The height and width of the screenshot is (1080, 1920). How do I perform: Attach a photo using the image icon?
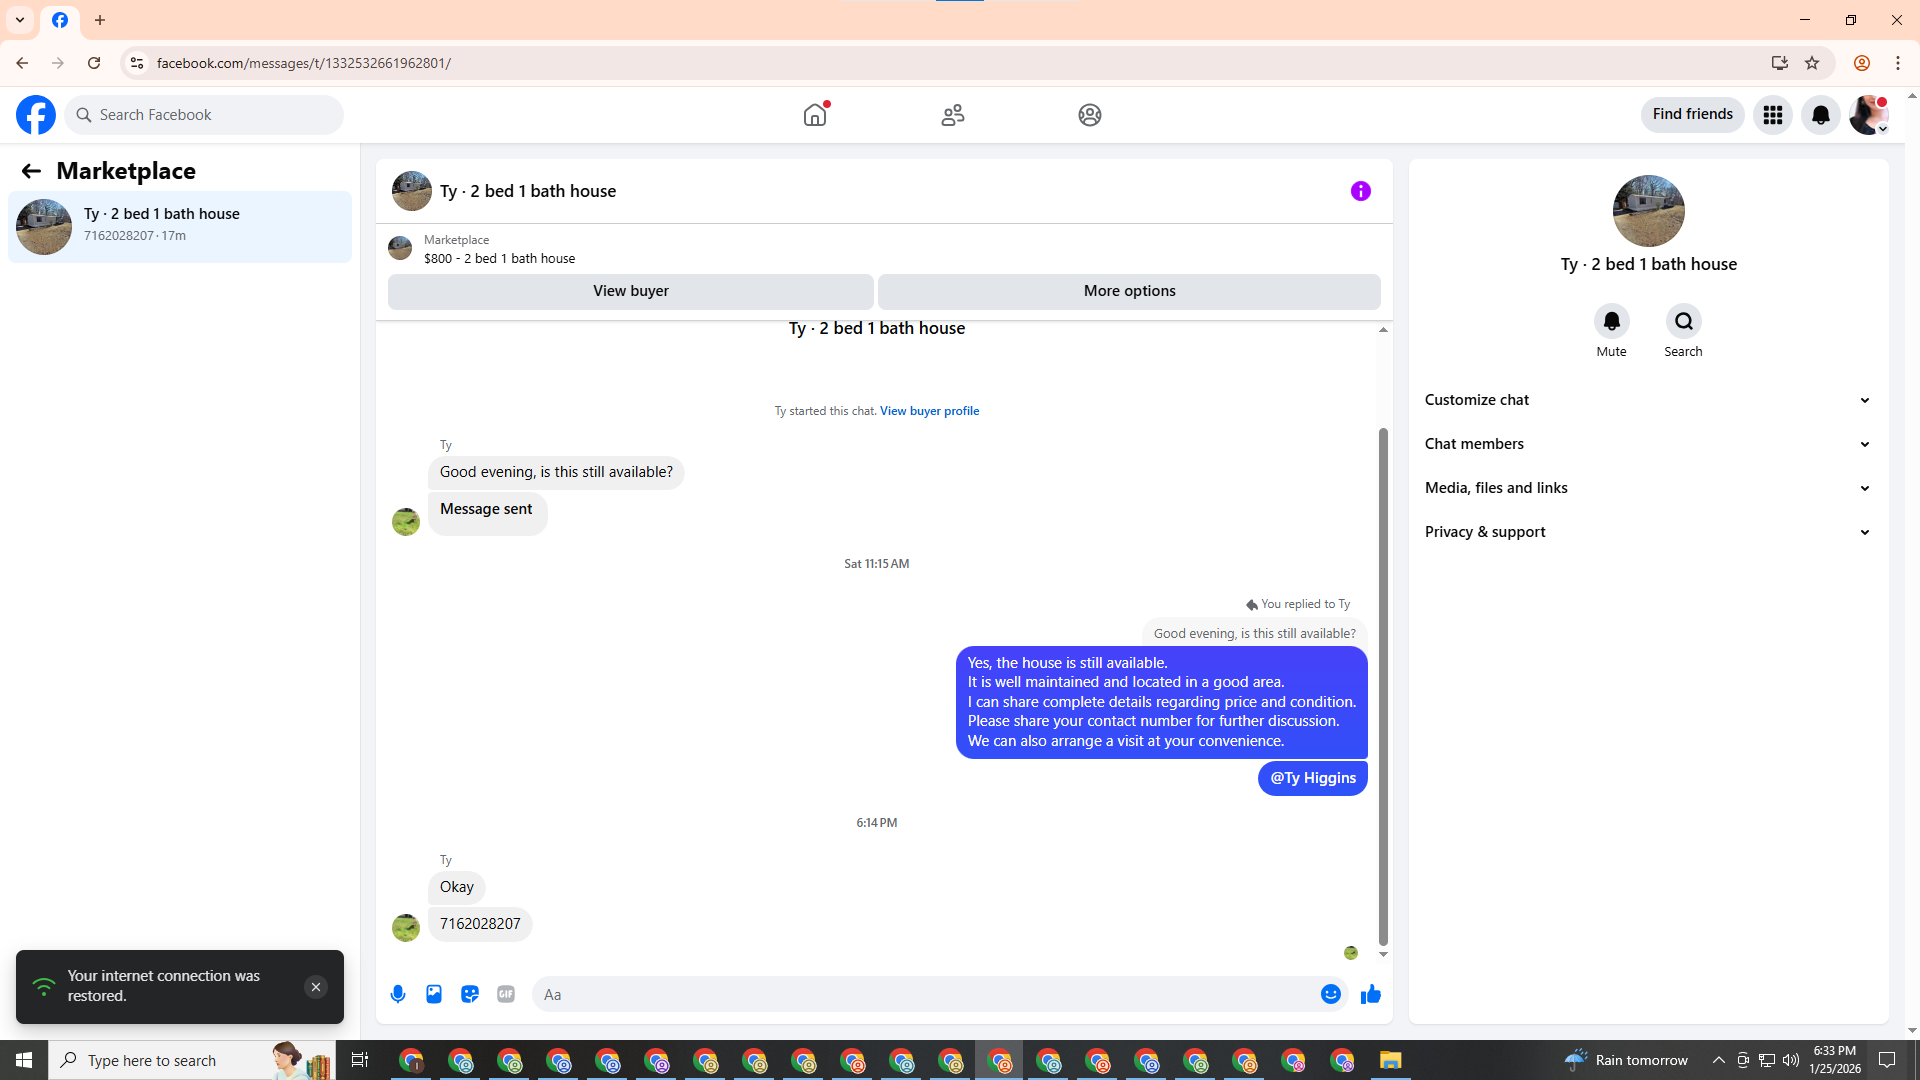[x=434, y=994]
